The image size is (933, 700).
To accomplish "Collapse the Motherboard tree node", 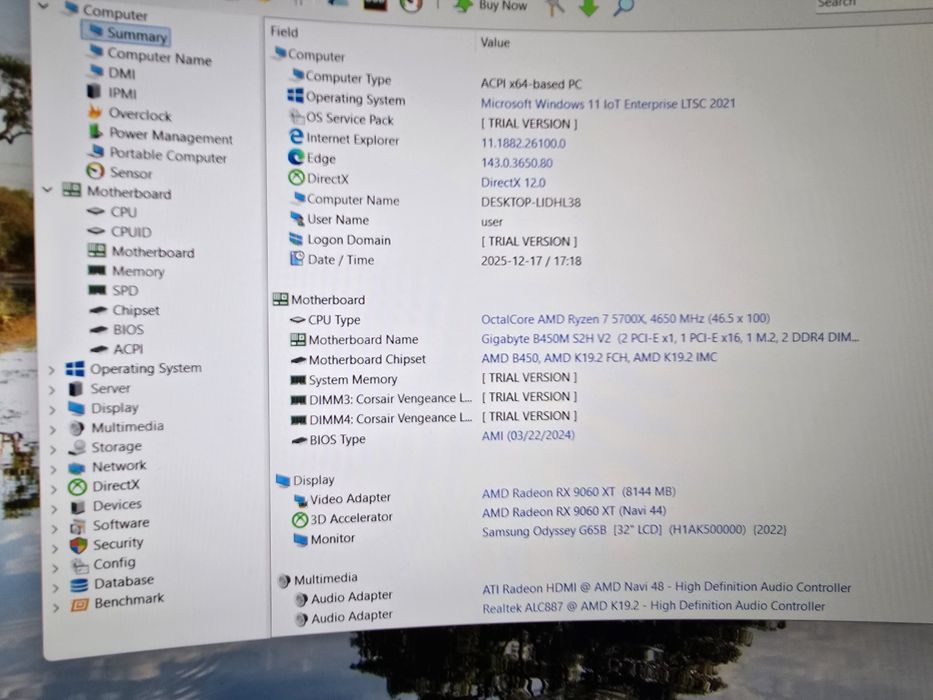I will coord(48,190).
